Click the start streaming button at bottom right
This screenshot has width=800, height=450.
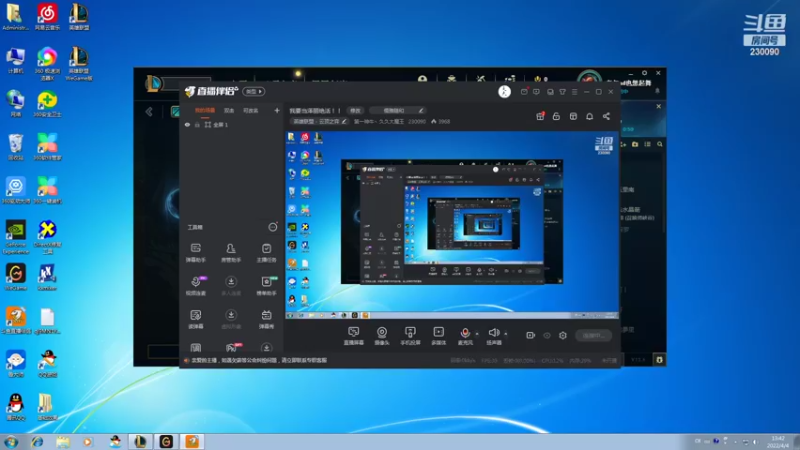tap(593, 335)
